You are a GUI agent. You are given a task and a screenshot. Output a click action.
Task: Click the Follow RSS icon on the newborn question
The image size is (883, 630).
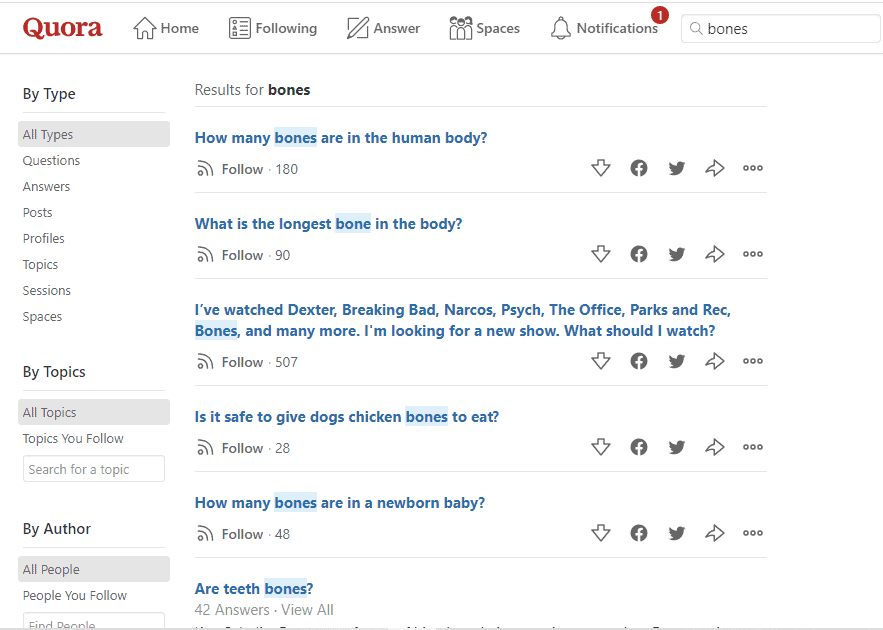click(x=205, y=533)
